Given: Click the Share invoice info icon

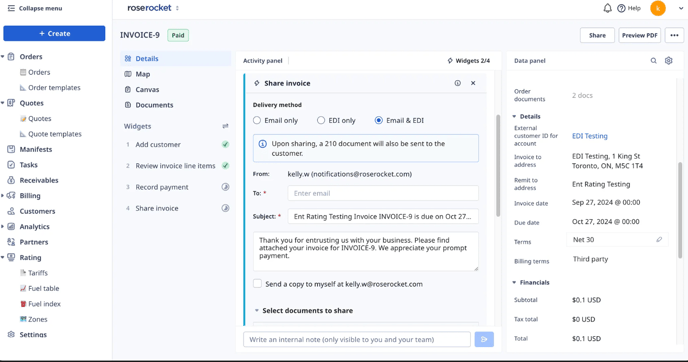Looking at the screenshot, I should click(x=458, y=83).
